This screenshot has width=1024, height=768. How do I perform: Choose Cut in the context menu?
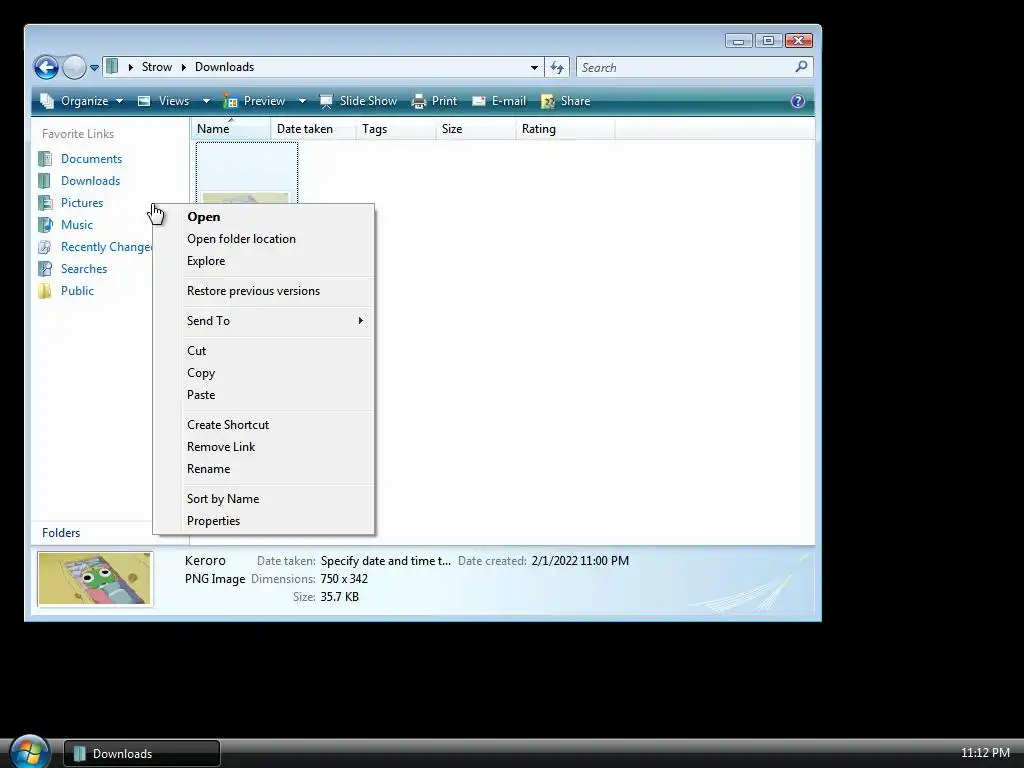pos(264,351)
